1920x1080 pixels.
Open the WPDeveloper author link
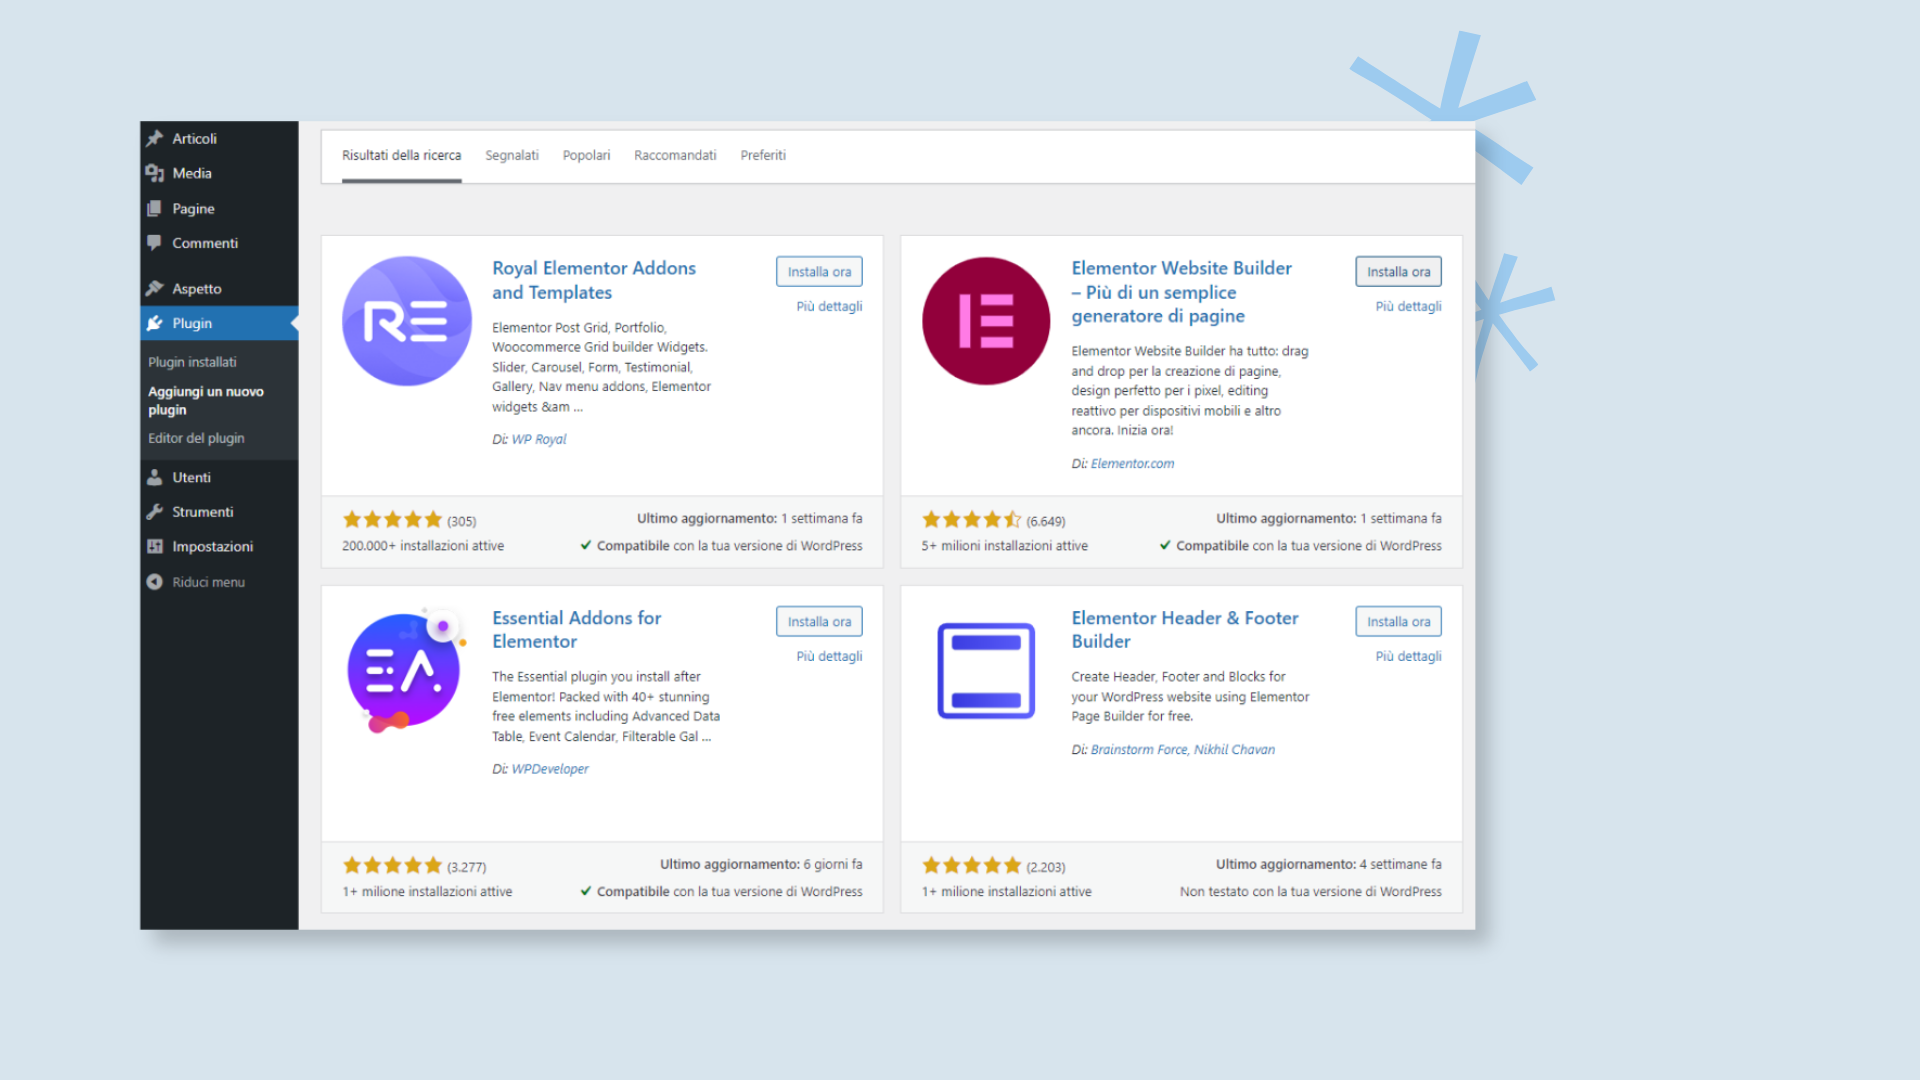click(550, 770)
